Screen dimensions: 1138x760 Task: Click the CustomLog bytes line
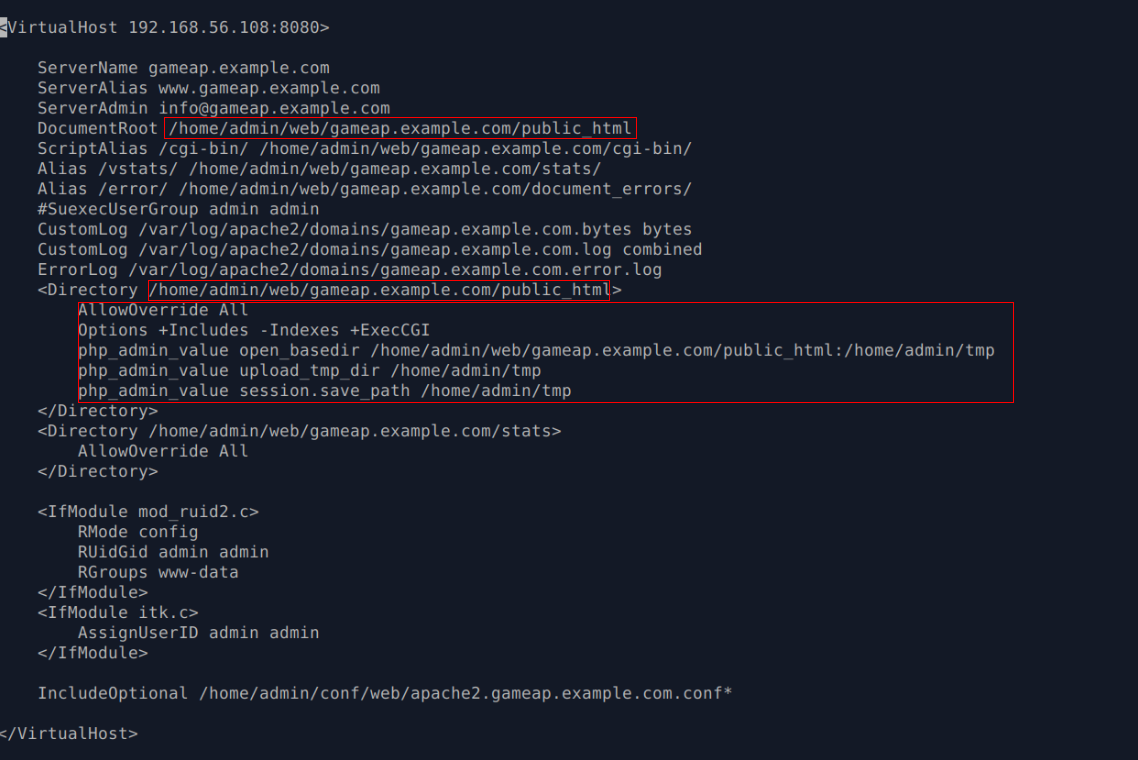[365, 229]
